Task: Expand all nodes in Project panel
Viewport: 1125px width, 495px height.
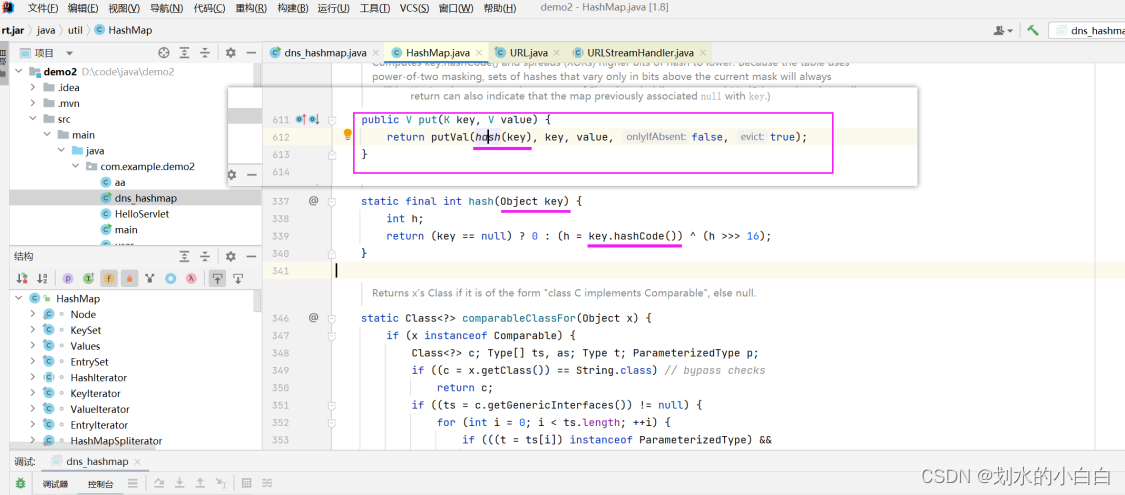Action: coord(184,52)
